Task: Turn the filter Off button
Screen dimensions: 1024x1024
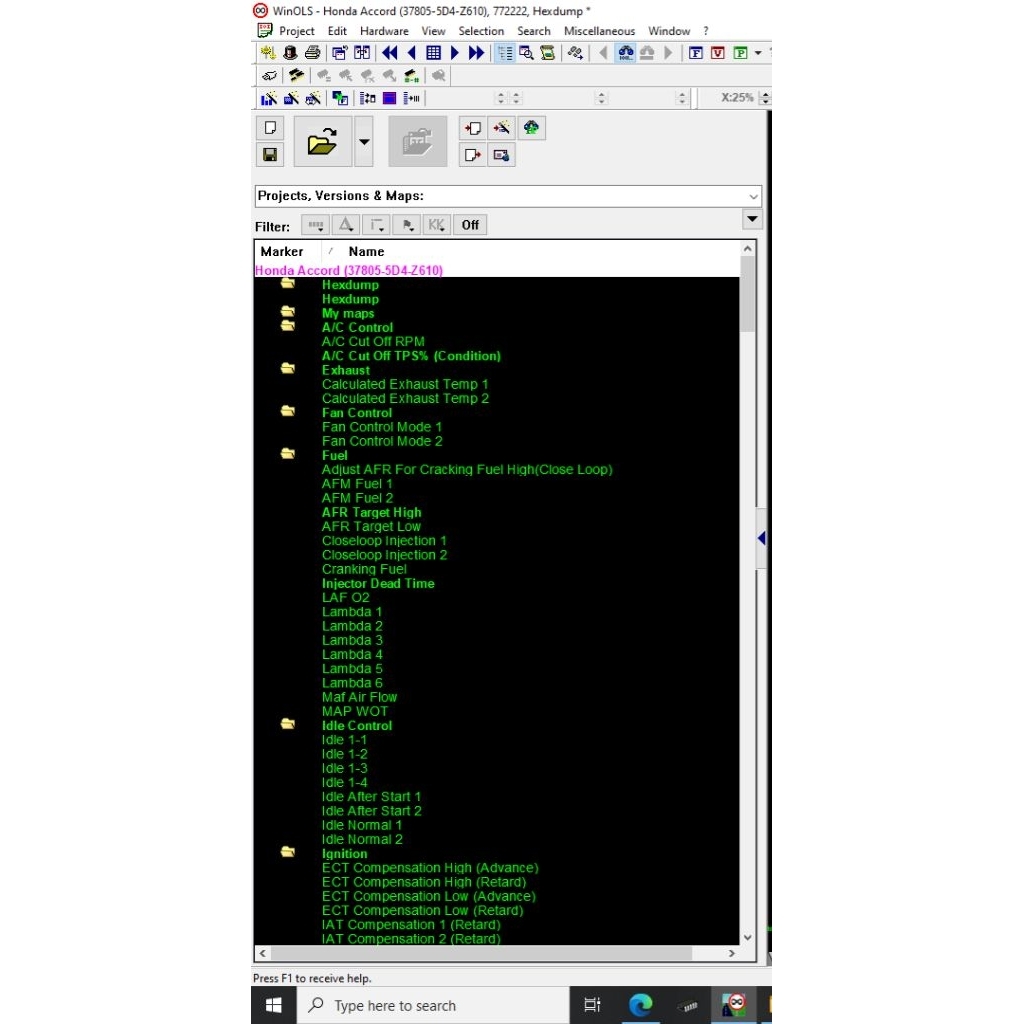Action: click(x=470, y=225)
